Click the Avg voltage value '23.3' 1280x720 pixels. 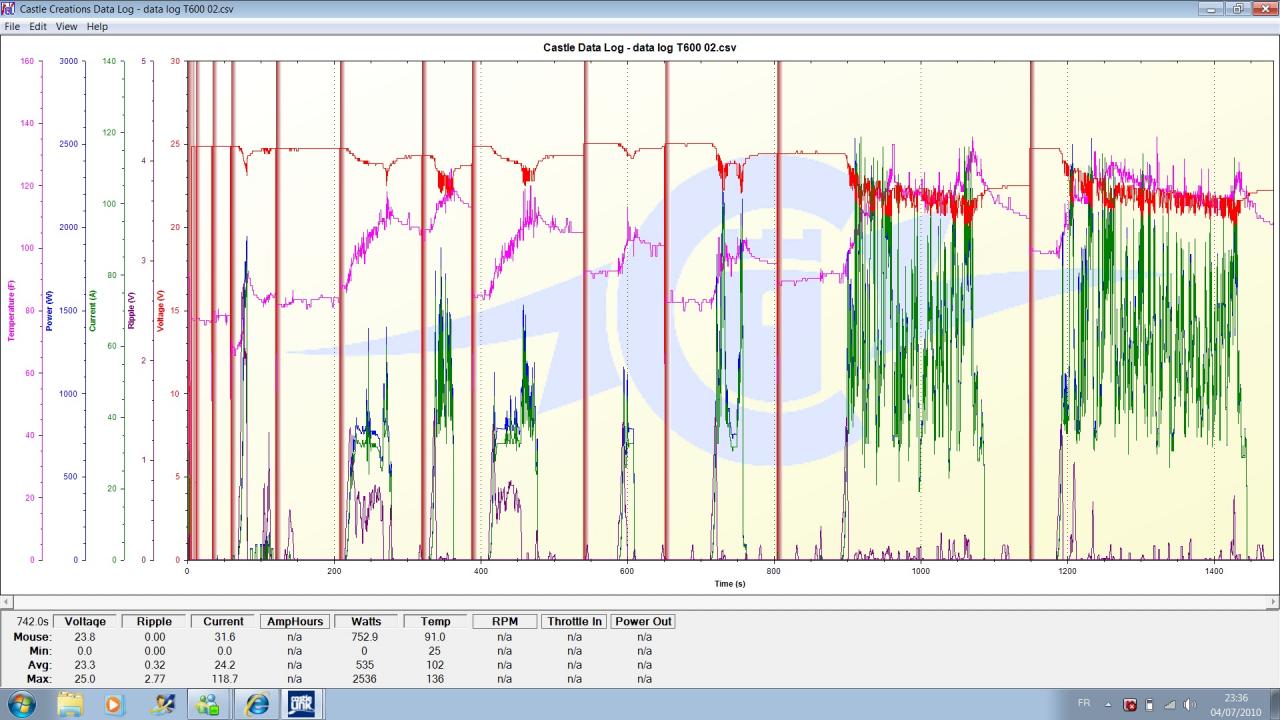84,664
